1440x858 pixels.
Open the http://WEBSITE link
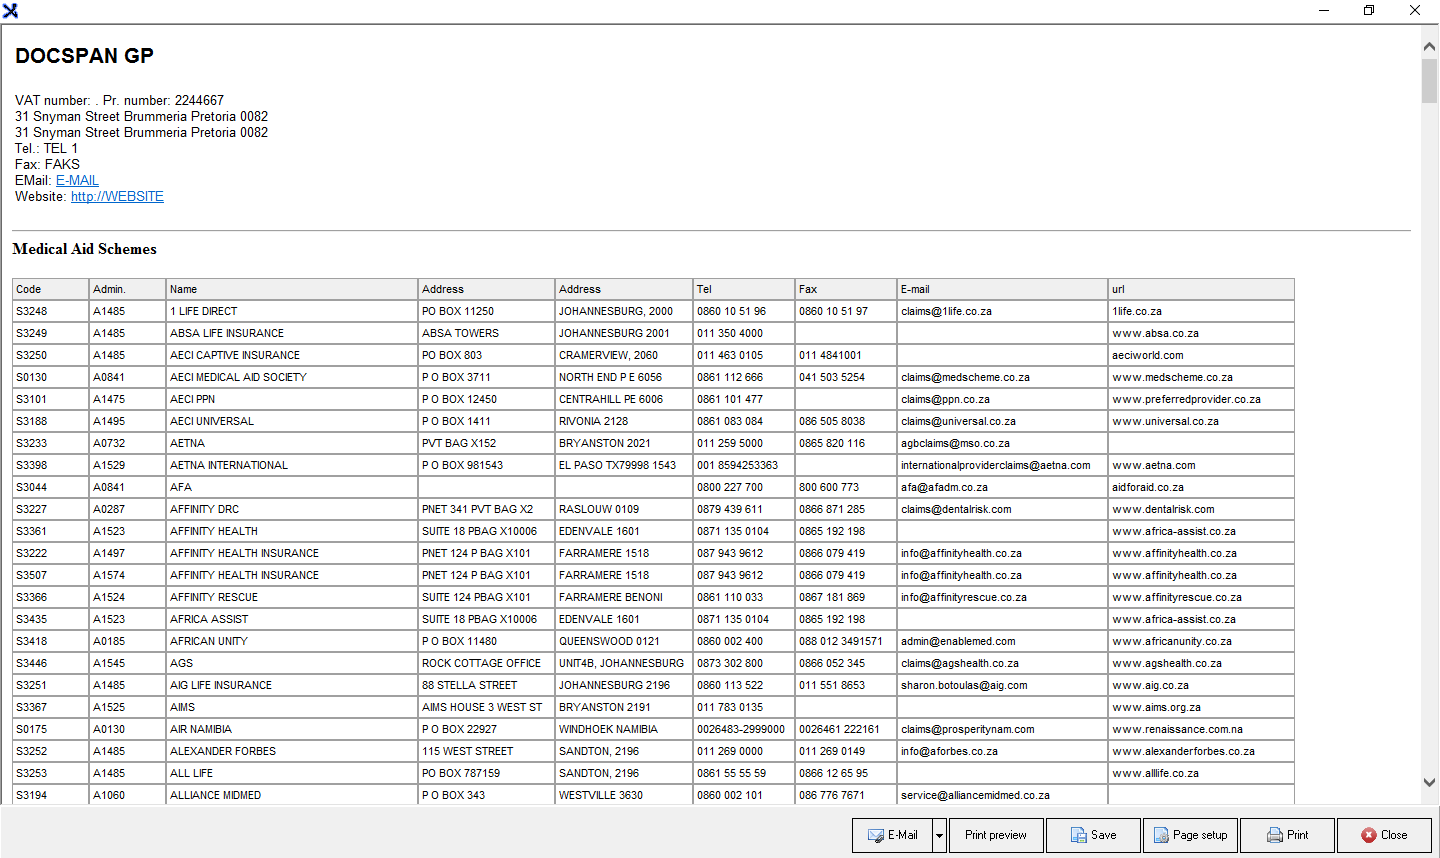pos(117,196)
